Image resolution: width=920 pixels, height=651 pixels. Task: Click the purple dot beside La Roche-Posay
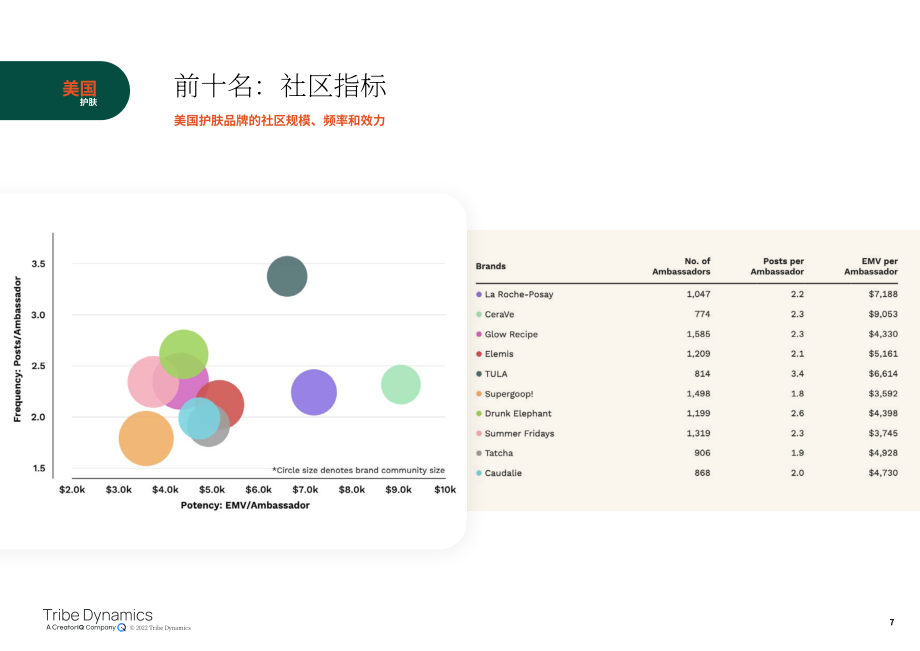click(479, 294)
